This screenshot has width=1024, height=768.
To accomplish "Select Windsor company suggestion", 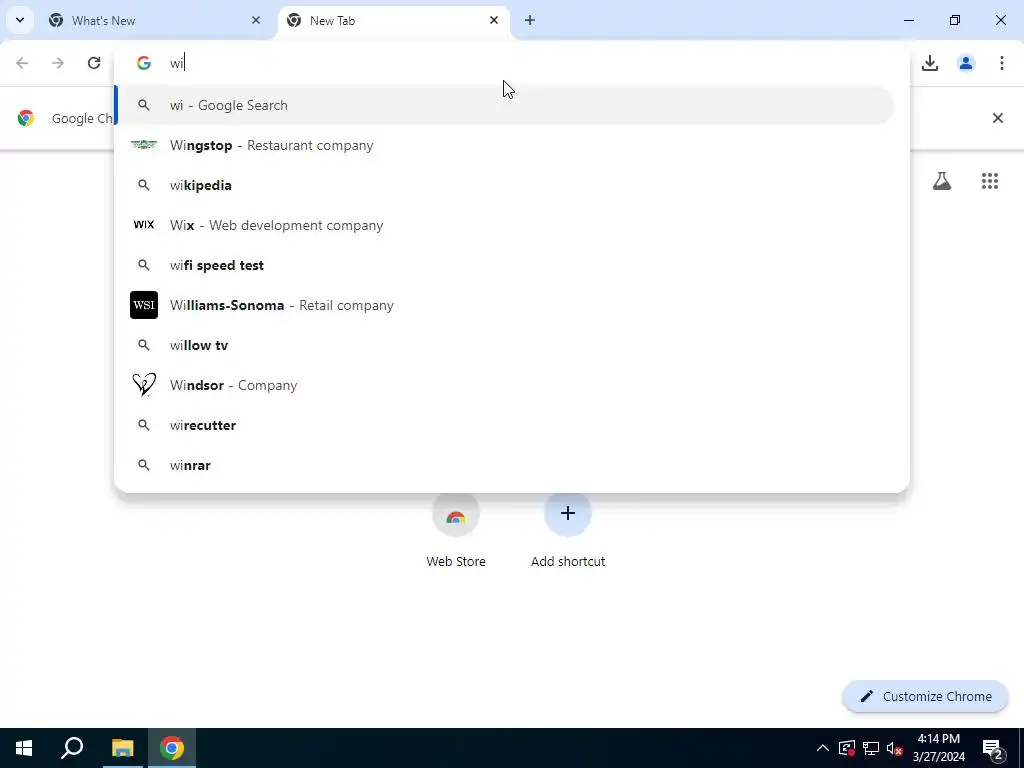I will (x=504, y=385).
